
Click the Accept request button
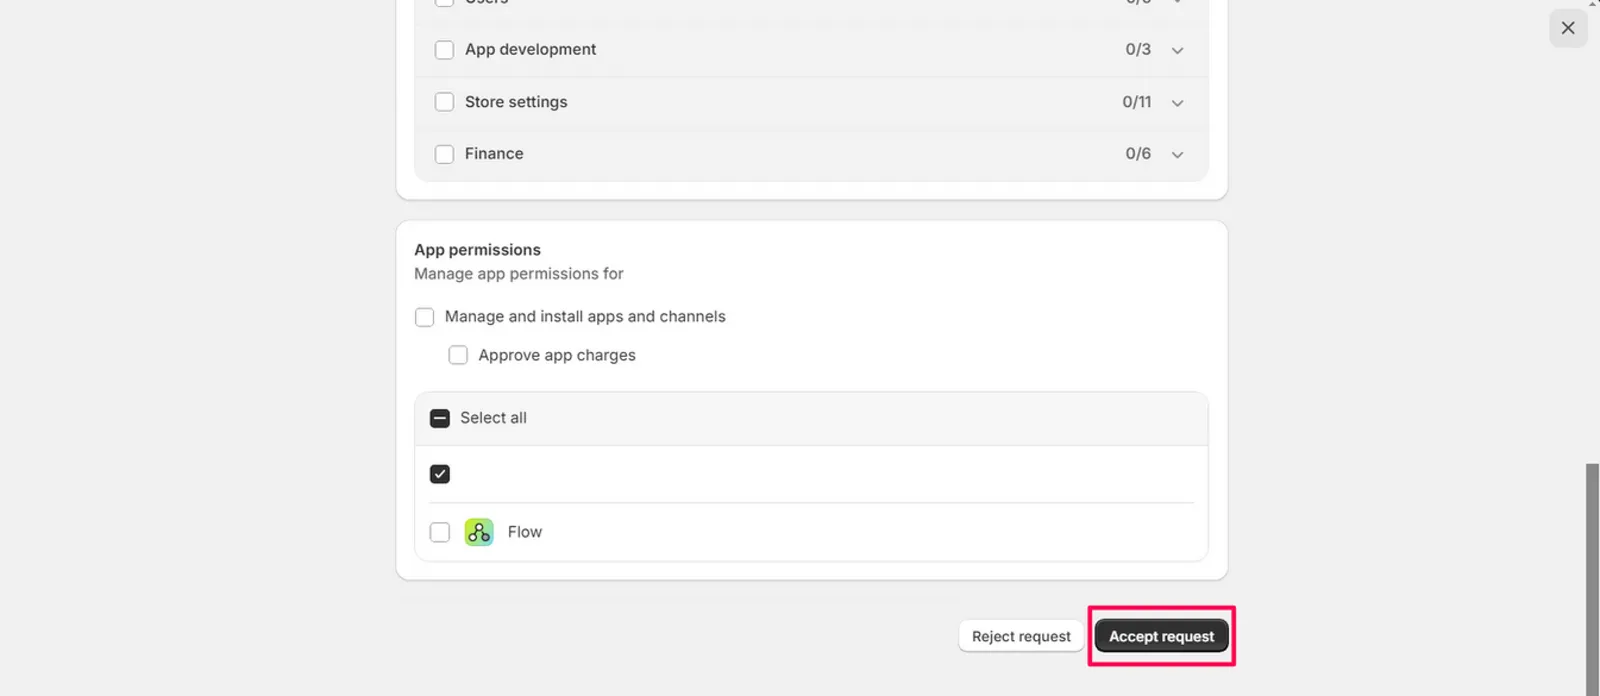click(x=1161, y=636)
